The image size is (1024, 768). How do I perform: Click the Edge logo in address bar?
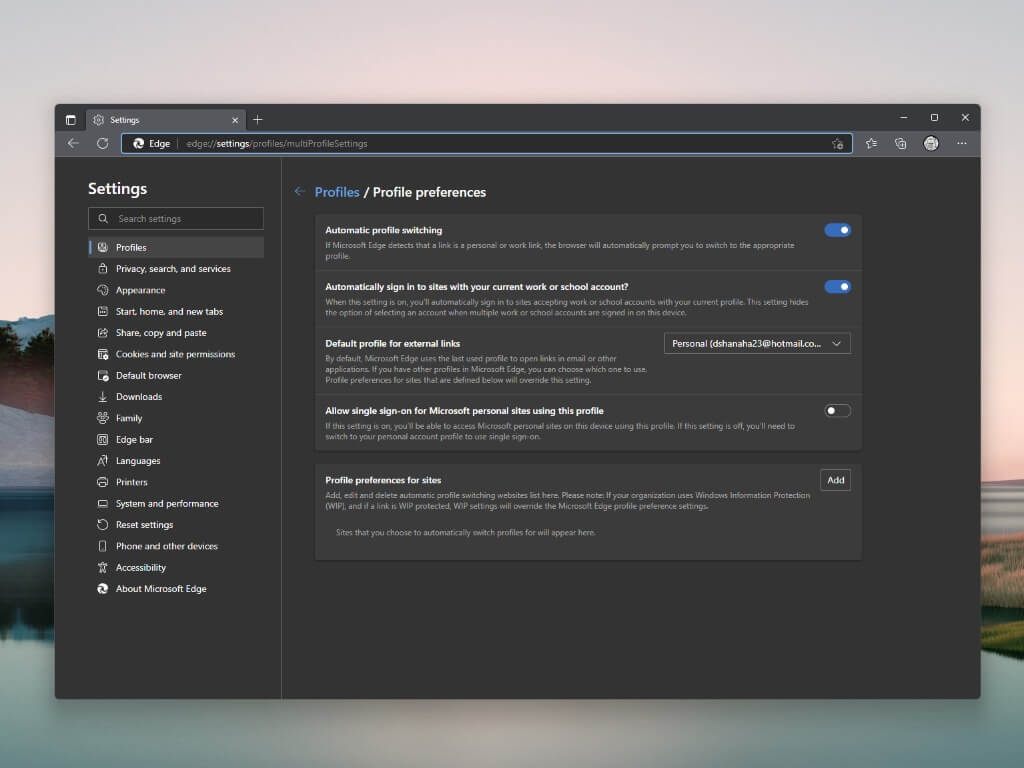click(x=138, y=144)
